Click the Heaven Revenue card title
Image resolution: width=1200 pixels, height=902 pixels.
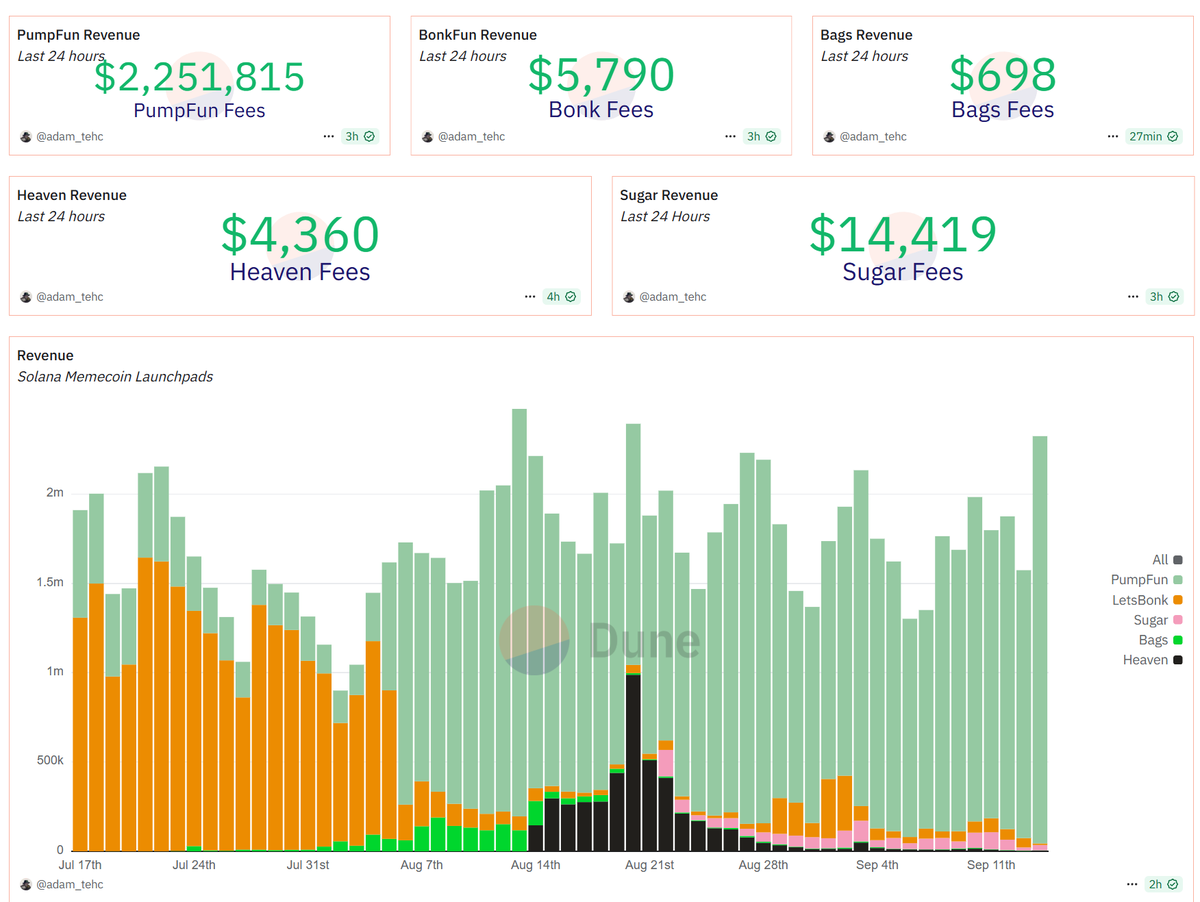(72, 195)
